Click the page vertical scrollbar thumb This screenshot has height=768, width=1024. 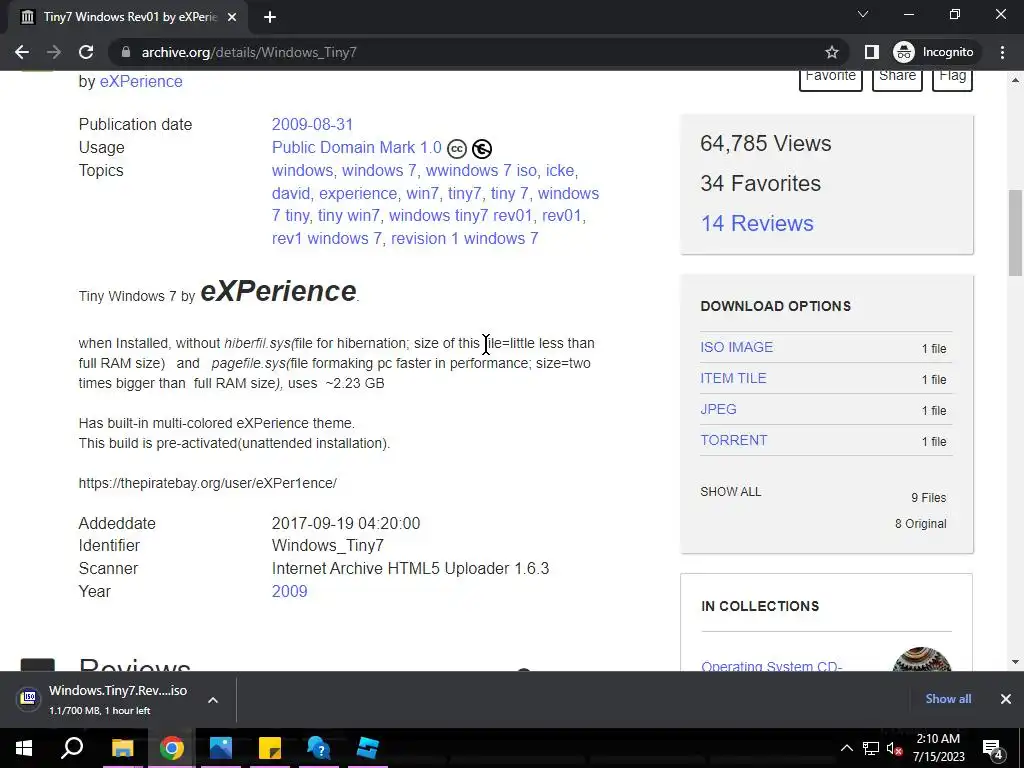click(x=1015, y=232)
